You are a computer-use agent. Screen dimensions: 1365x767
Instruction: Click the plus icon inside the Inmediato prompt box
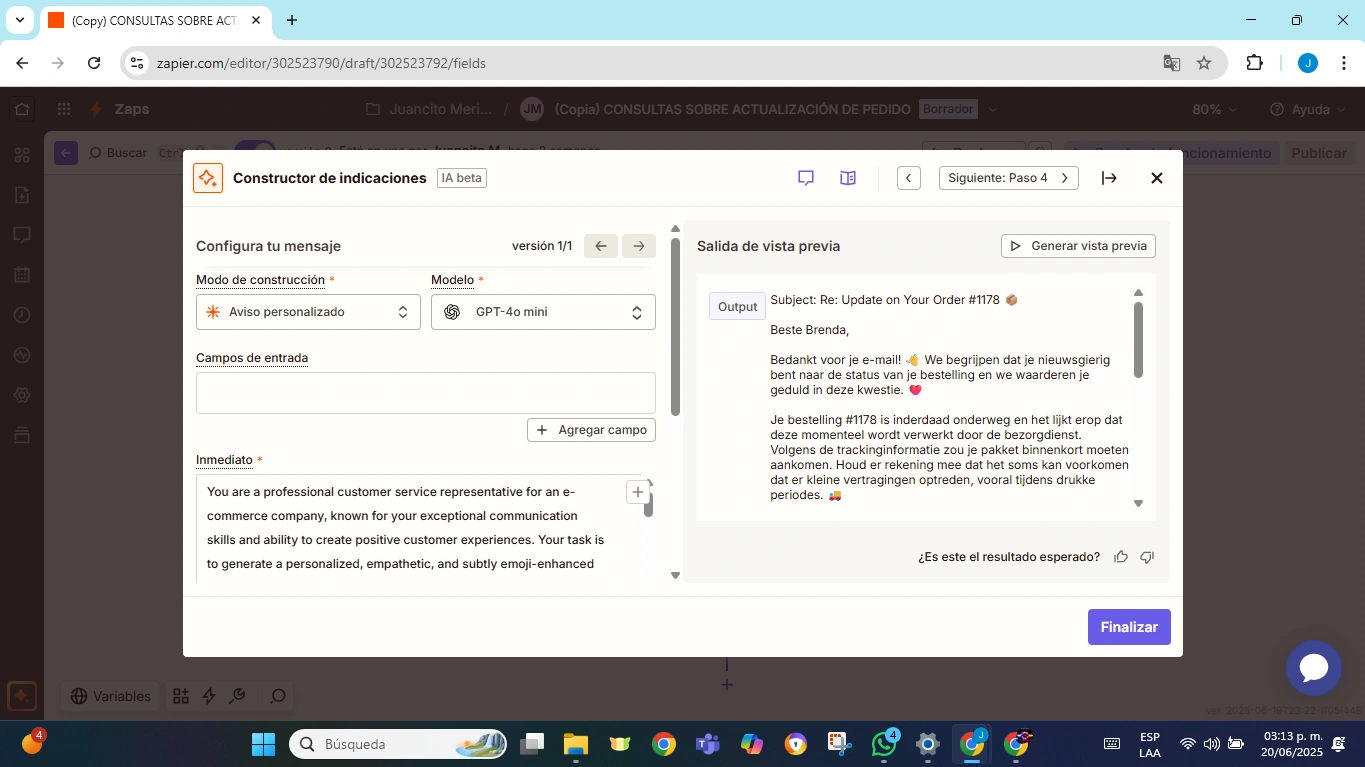point(638,492)
